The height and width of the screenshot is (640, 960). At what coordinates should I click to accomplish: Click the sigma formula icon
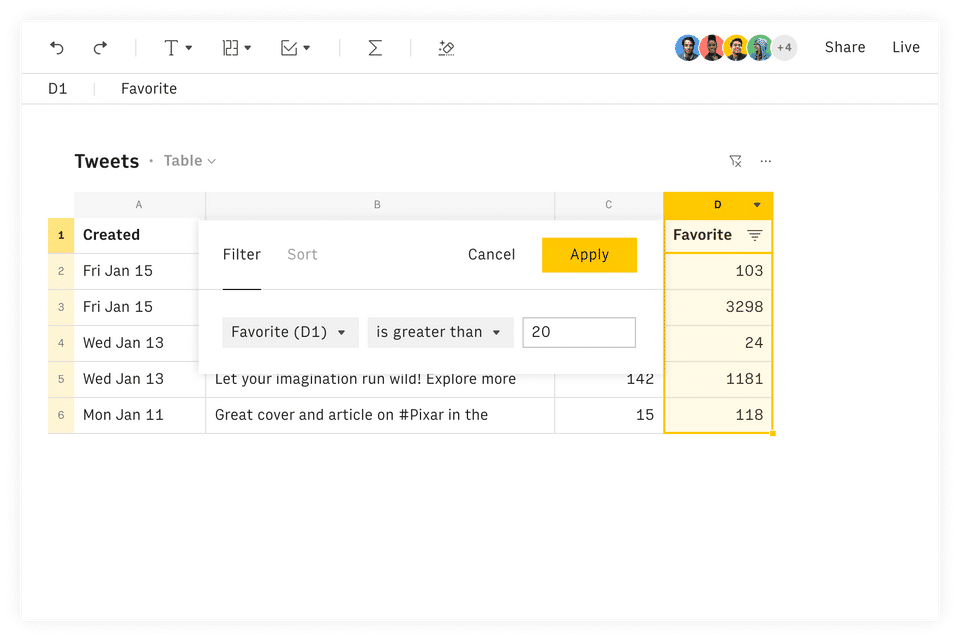point(375,48)
